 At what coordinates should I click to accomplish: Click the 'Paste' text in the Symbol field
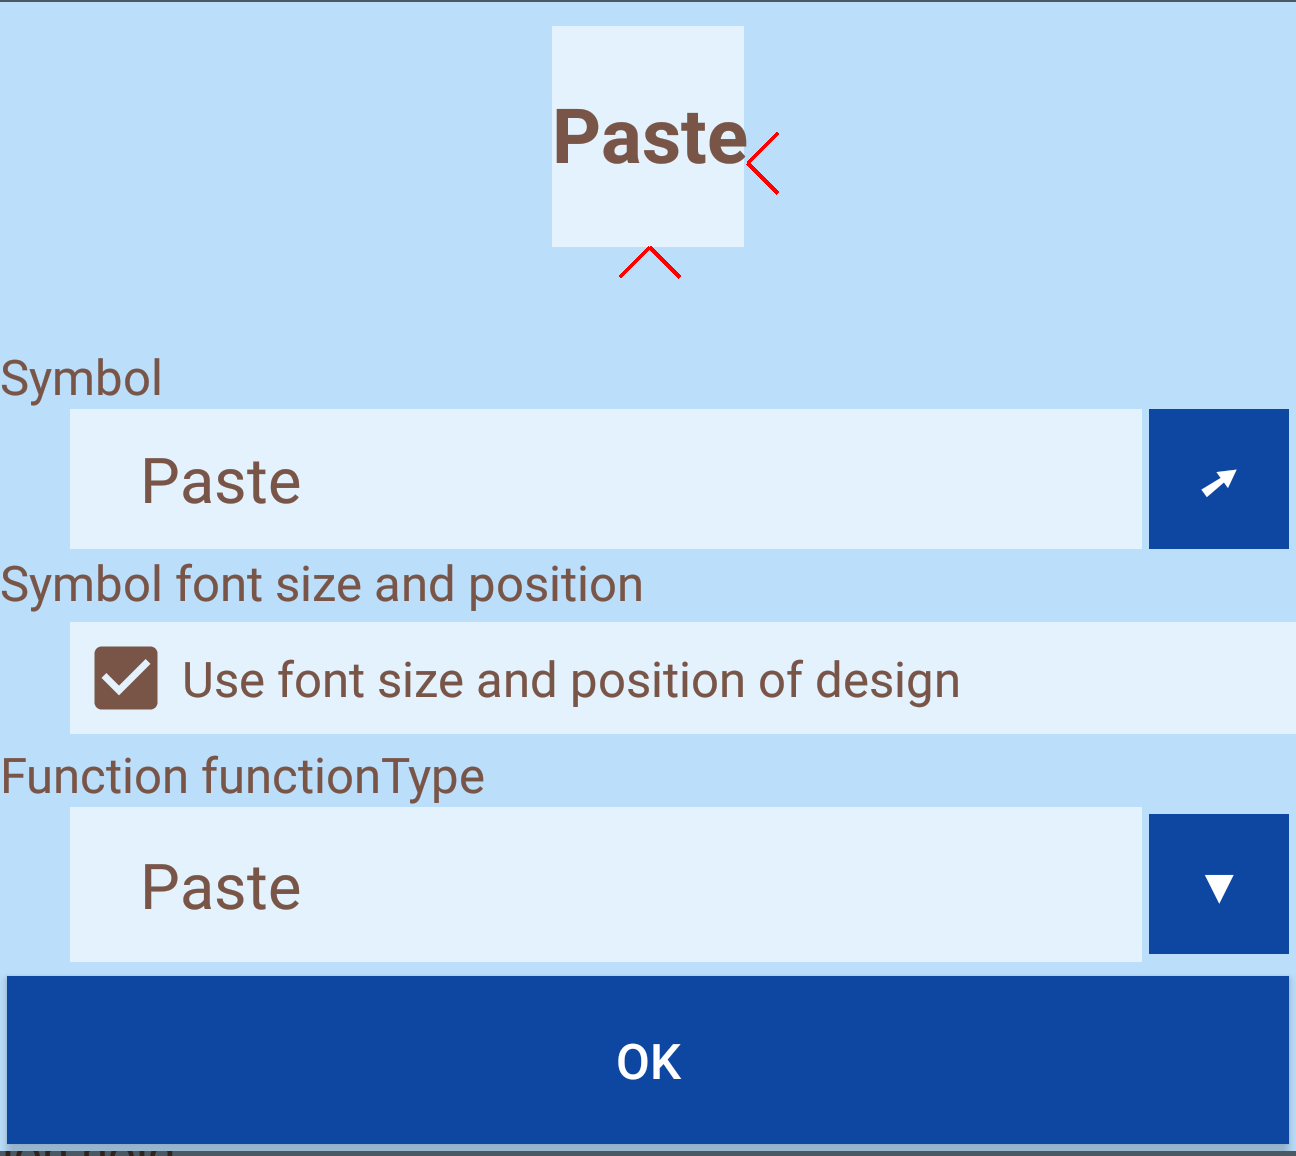[221, 482]
